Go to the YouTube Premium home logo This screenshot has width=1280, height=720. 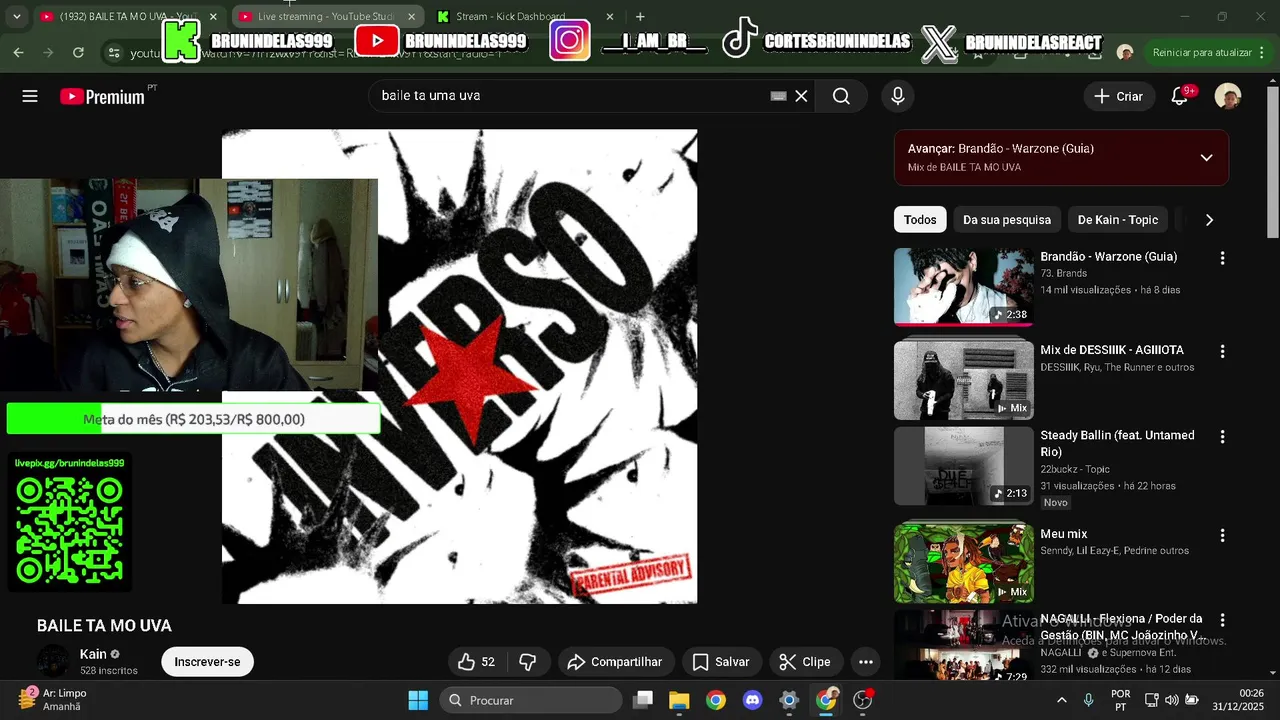tap(102, 96)
